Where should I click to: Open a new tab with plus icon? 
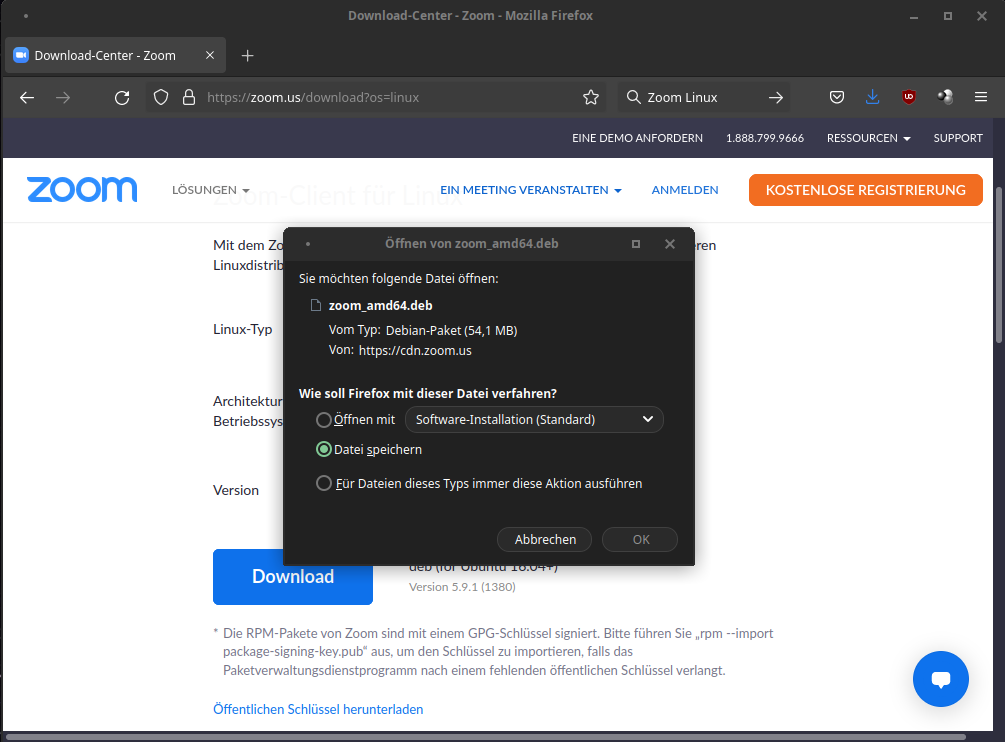[x=247, y=56]
